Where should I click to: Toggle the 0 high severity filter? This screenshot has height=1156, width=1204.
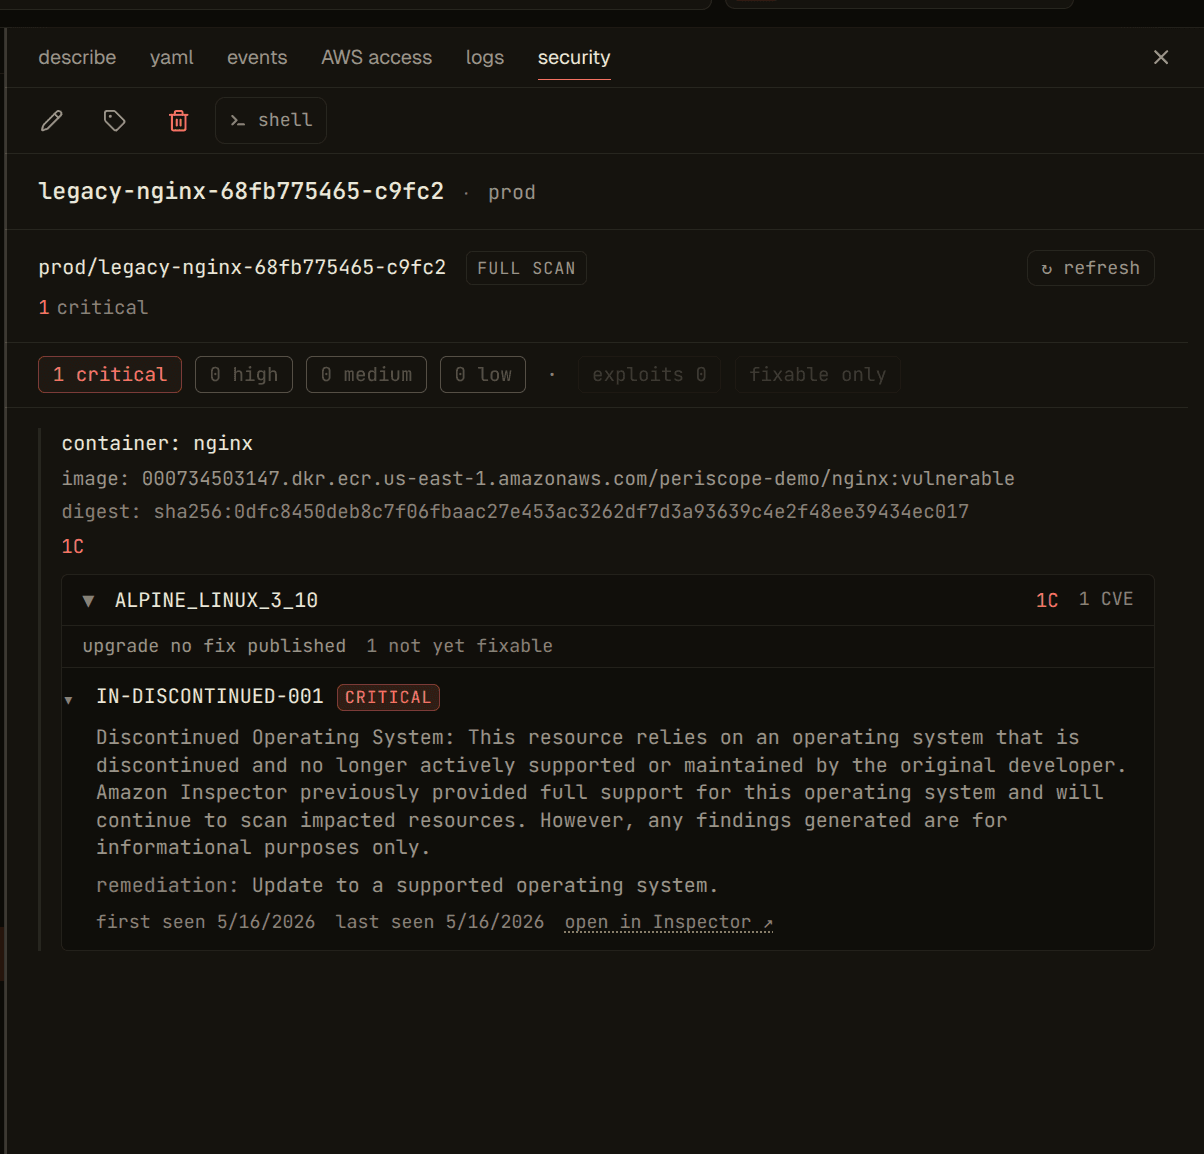(x=244, y=375)
